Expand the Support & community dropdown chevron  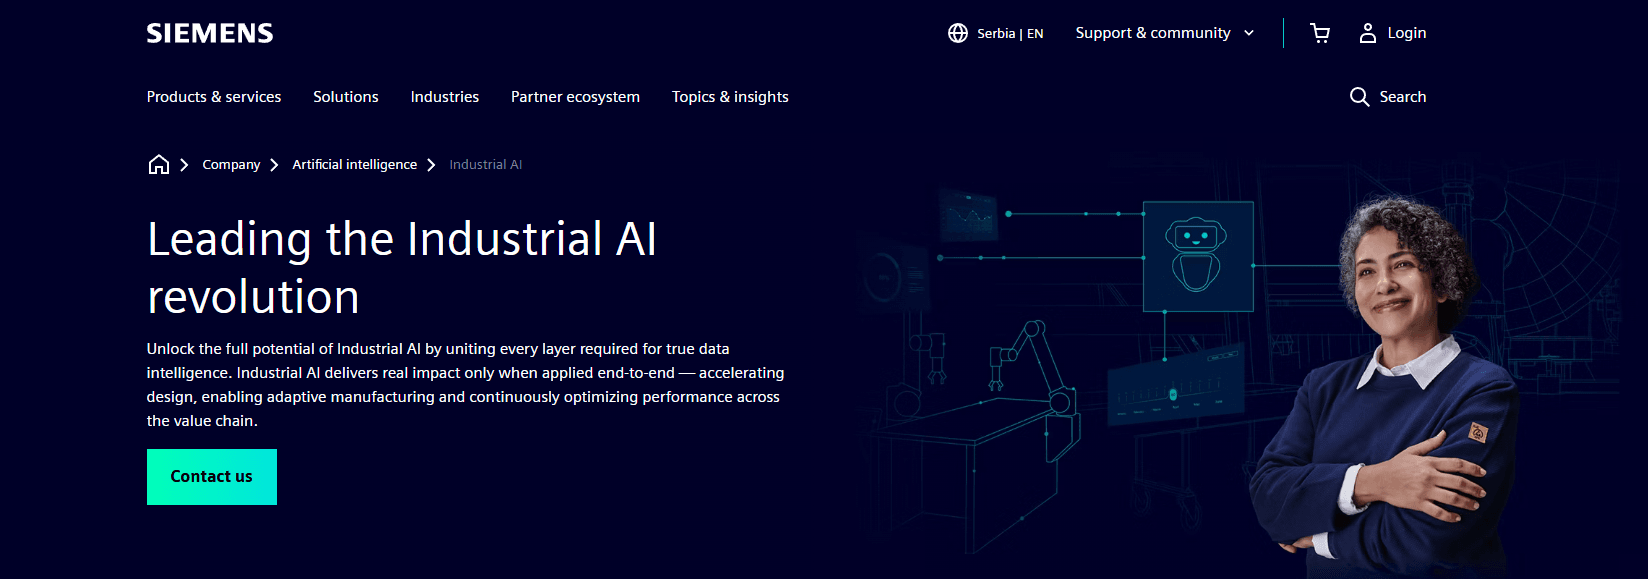tap(1249, 33)
